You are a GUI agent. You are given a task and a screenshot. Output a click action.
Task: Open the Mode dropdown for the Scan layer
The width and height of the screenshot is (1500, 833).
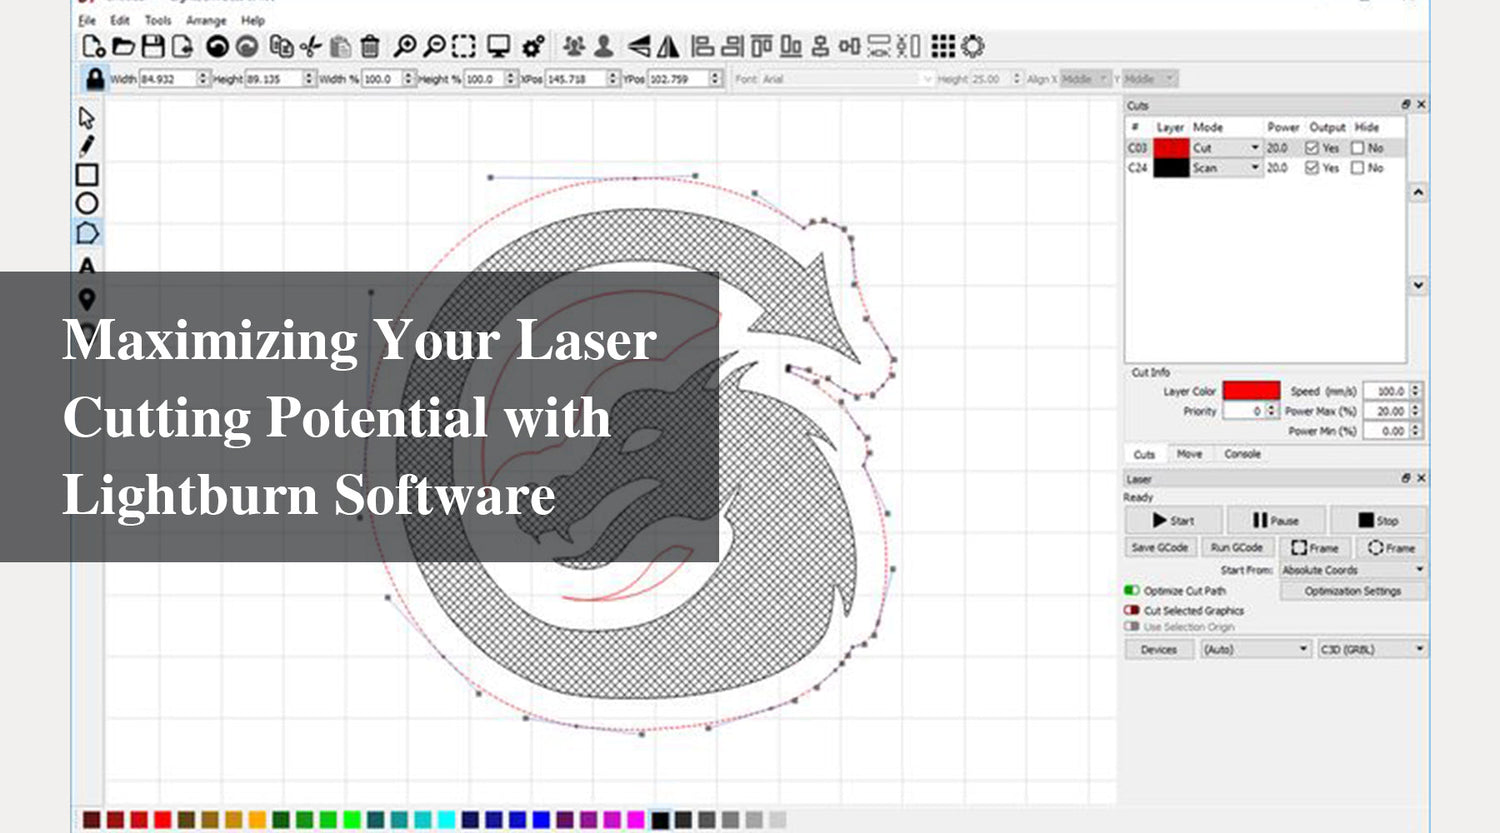pos(1254,168)
